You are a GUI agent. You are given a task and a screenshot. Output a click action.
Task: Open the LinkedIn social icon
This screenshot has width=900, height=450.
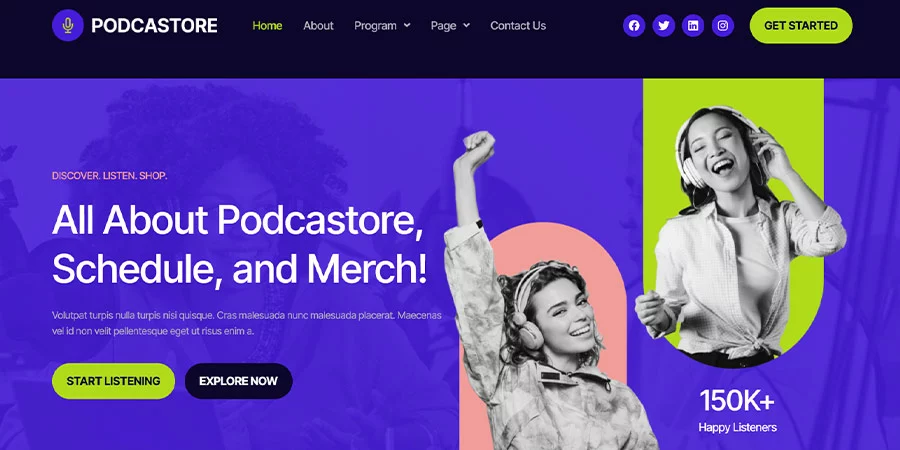(693, 25)
